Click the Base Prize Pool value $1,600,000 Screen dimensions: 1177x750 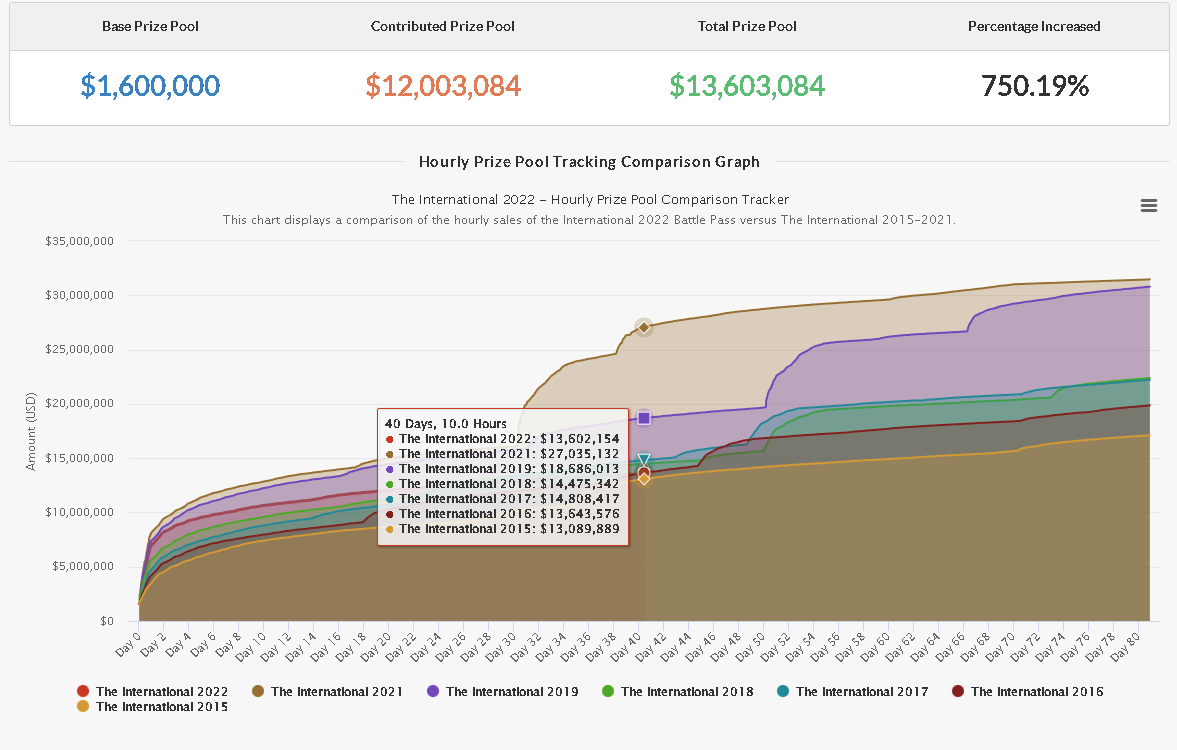tap(150, 86)
